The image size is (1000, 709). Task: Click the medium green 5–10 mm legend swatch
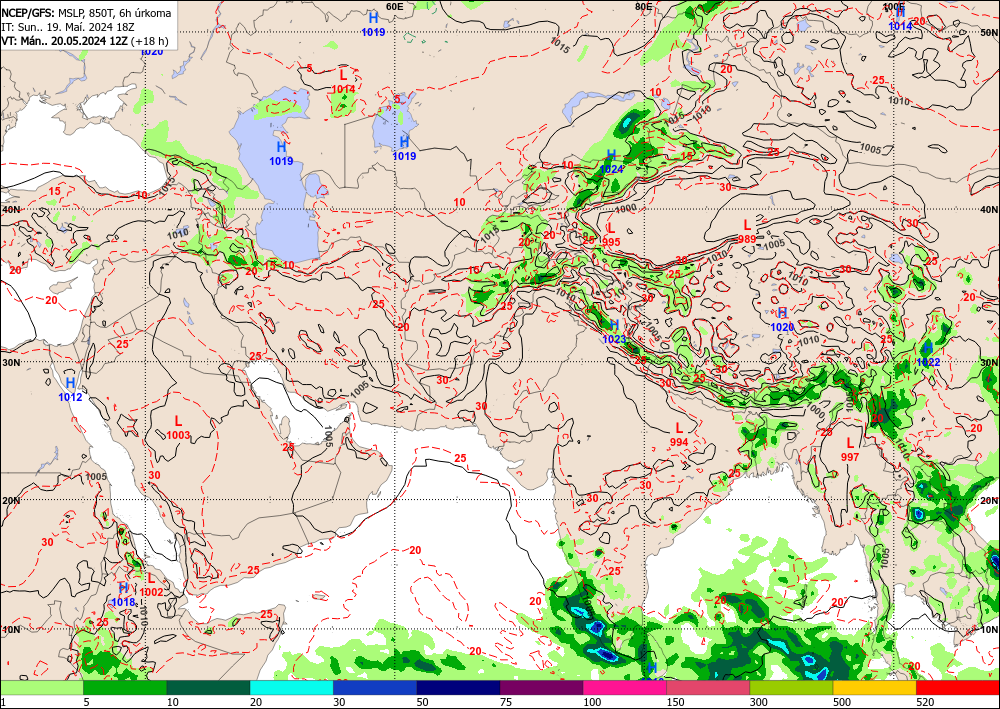pyautogui.click(x=125, y=688)
